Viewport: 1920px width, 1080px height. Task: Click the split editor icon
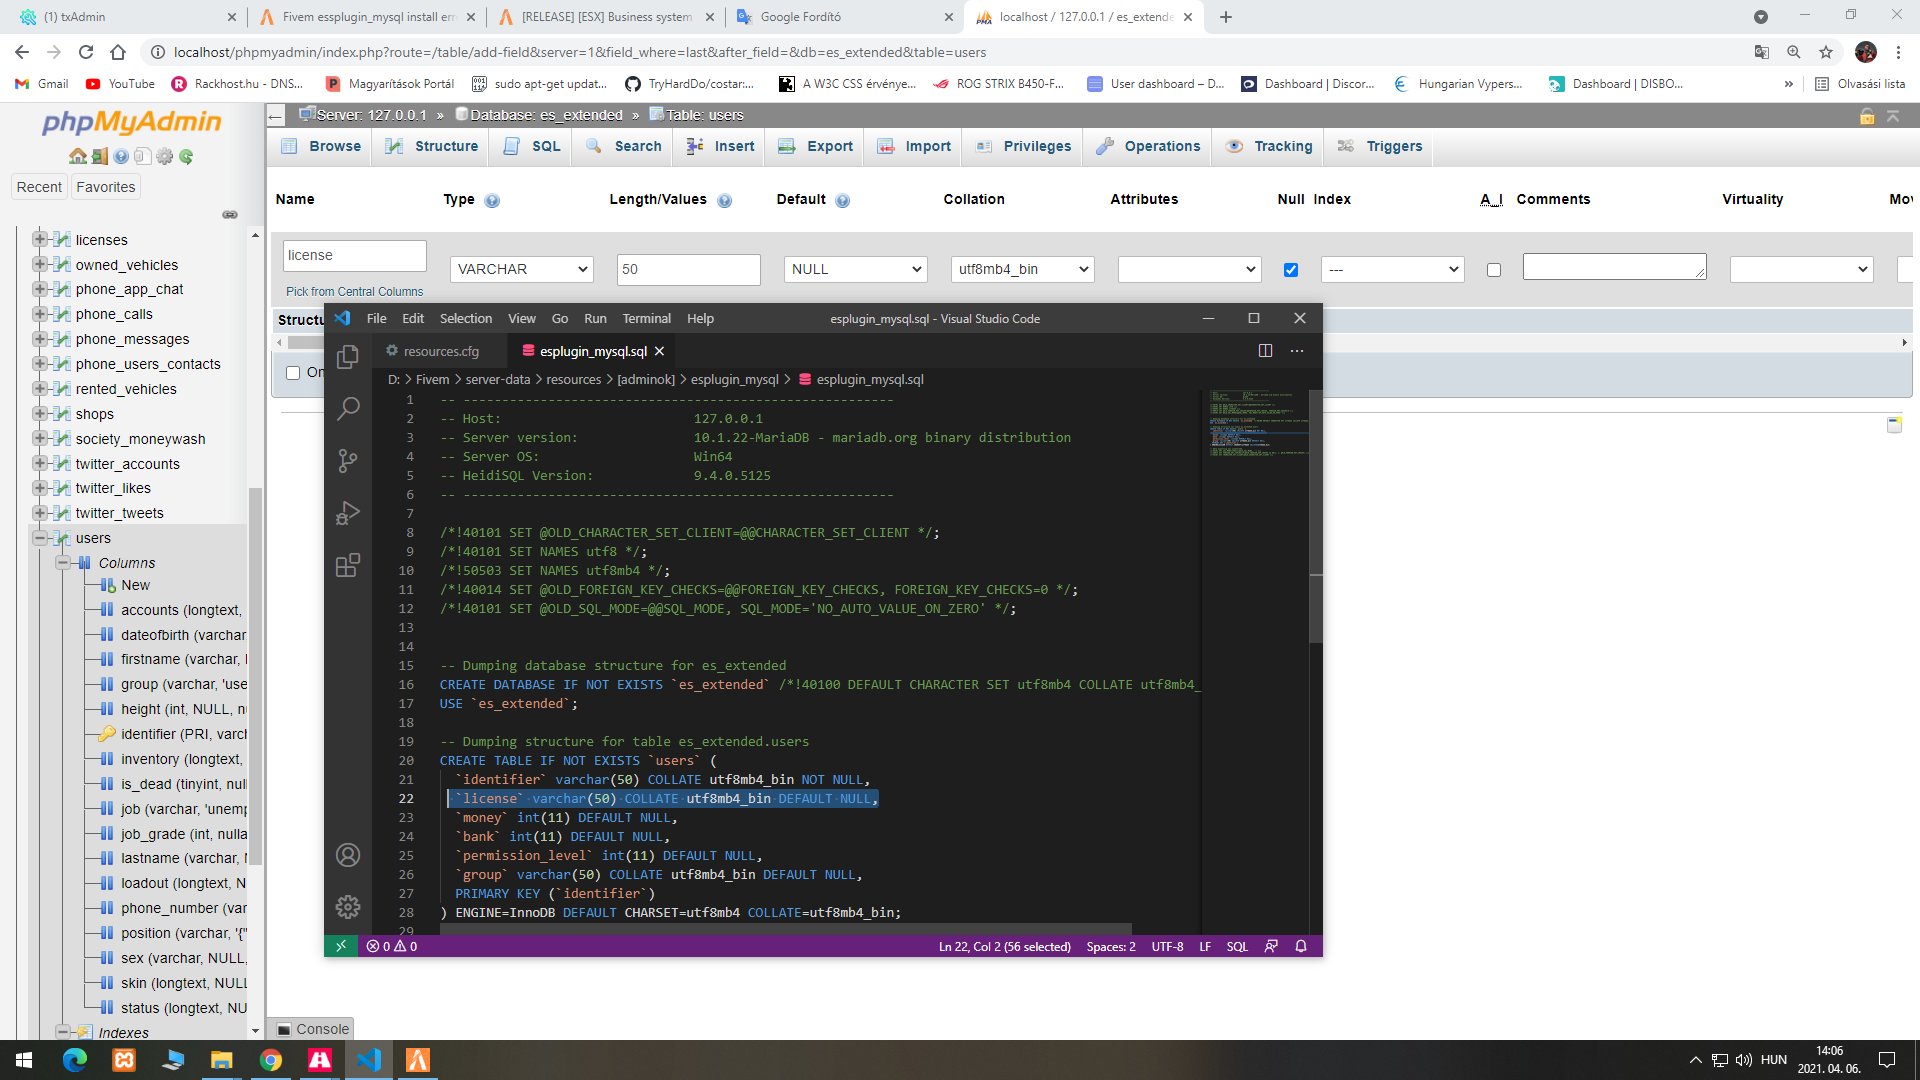tap(1265, 351)
